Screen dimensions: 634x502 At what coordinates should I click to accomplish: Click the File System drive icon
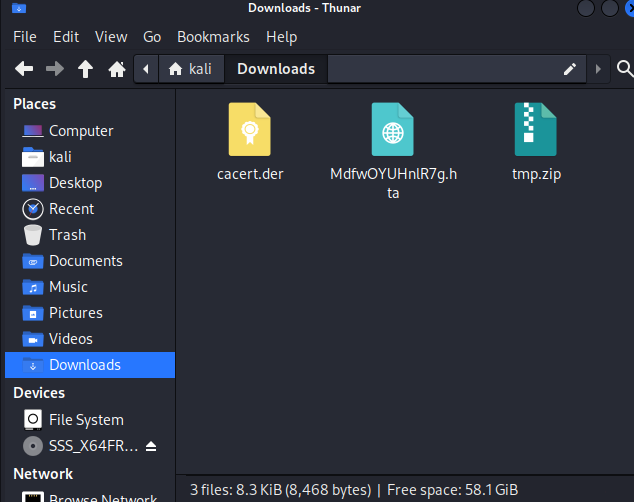click(x=33, y=420)
